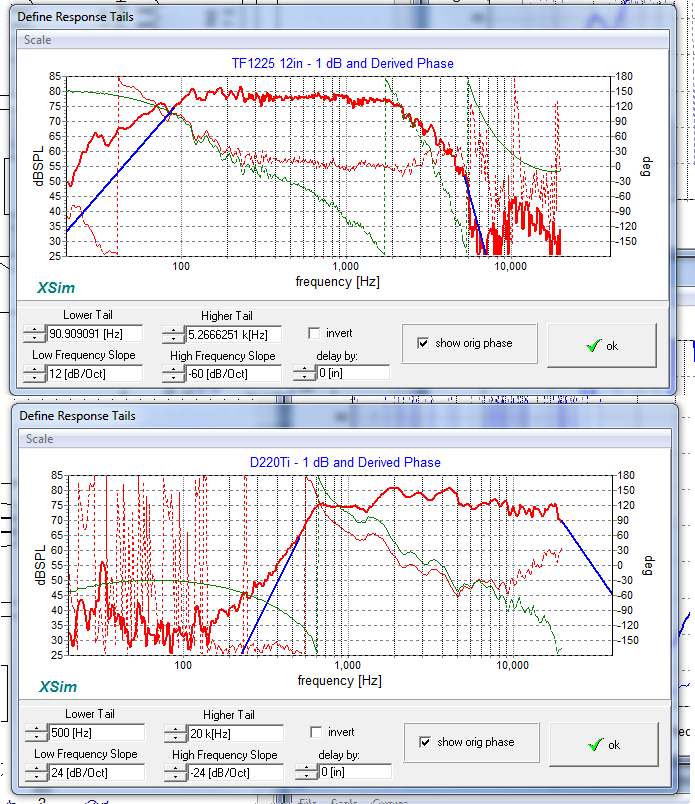Edit delay by field in D220Ti window
The image size is (695, 804).
pyautogui.click(x=355, y=772)
